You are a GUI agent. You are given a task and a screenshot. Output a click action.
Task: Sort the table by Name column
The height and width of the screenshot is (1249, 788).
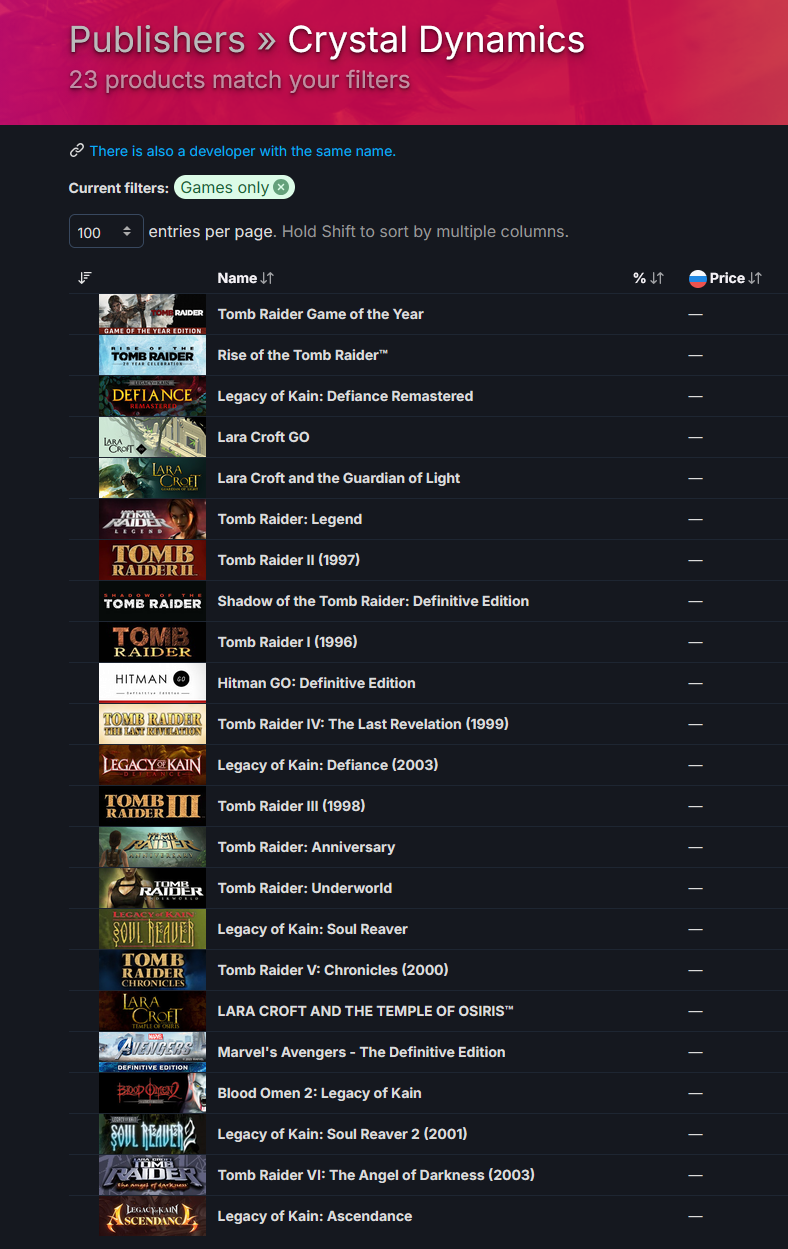pyautogui.click(x=246, y=278)
